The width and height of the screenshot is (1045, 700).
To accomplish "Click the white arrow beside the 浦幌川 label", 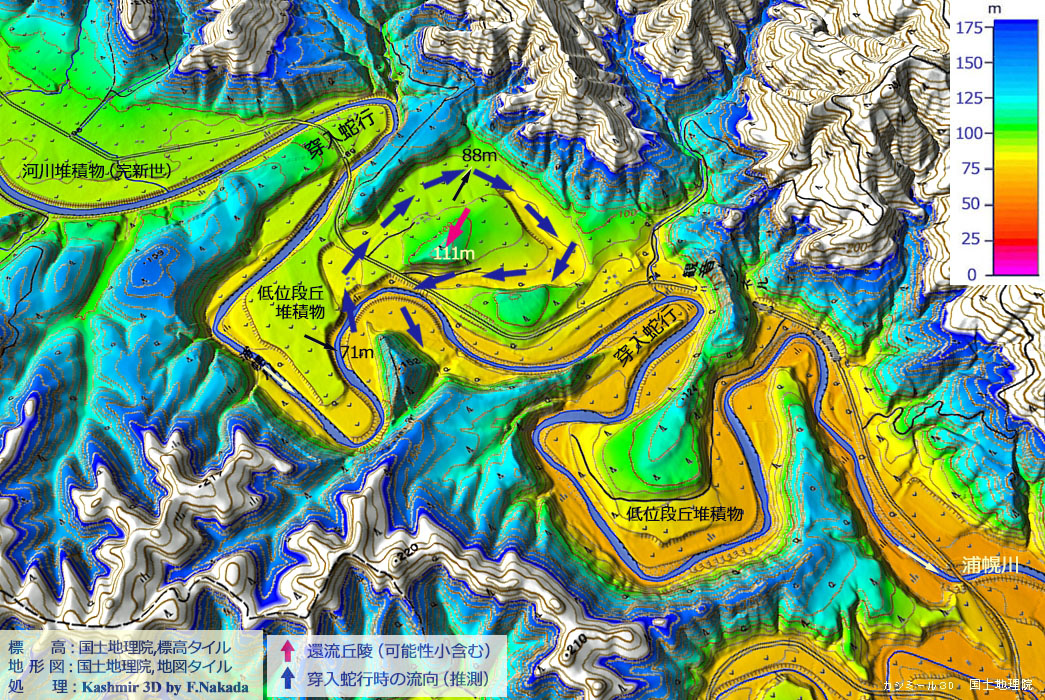I will (x=940, y=567).
